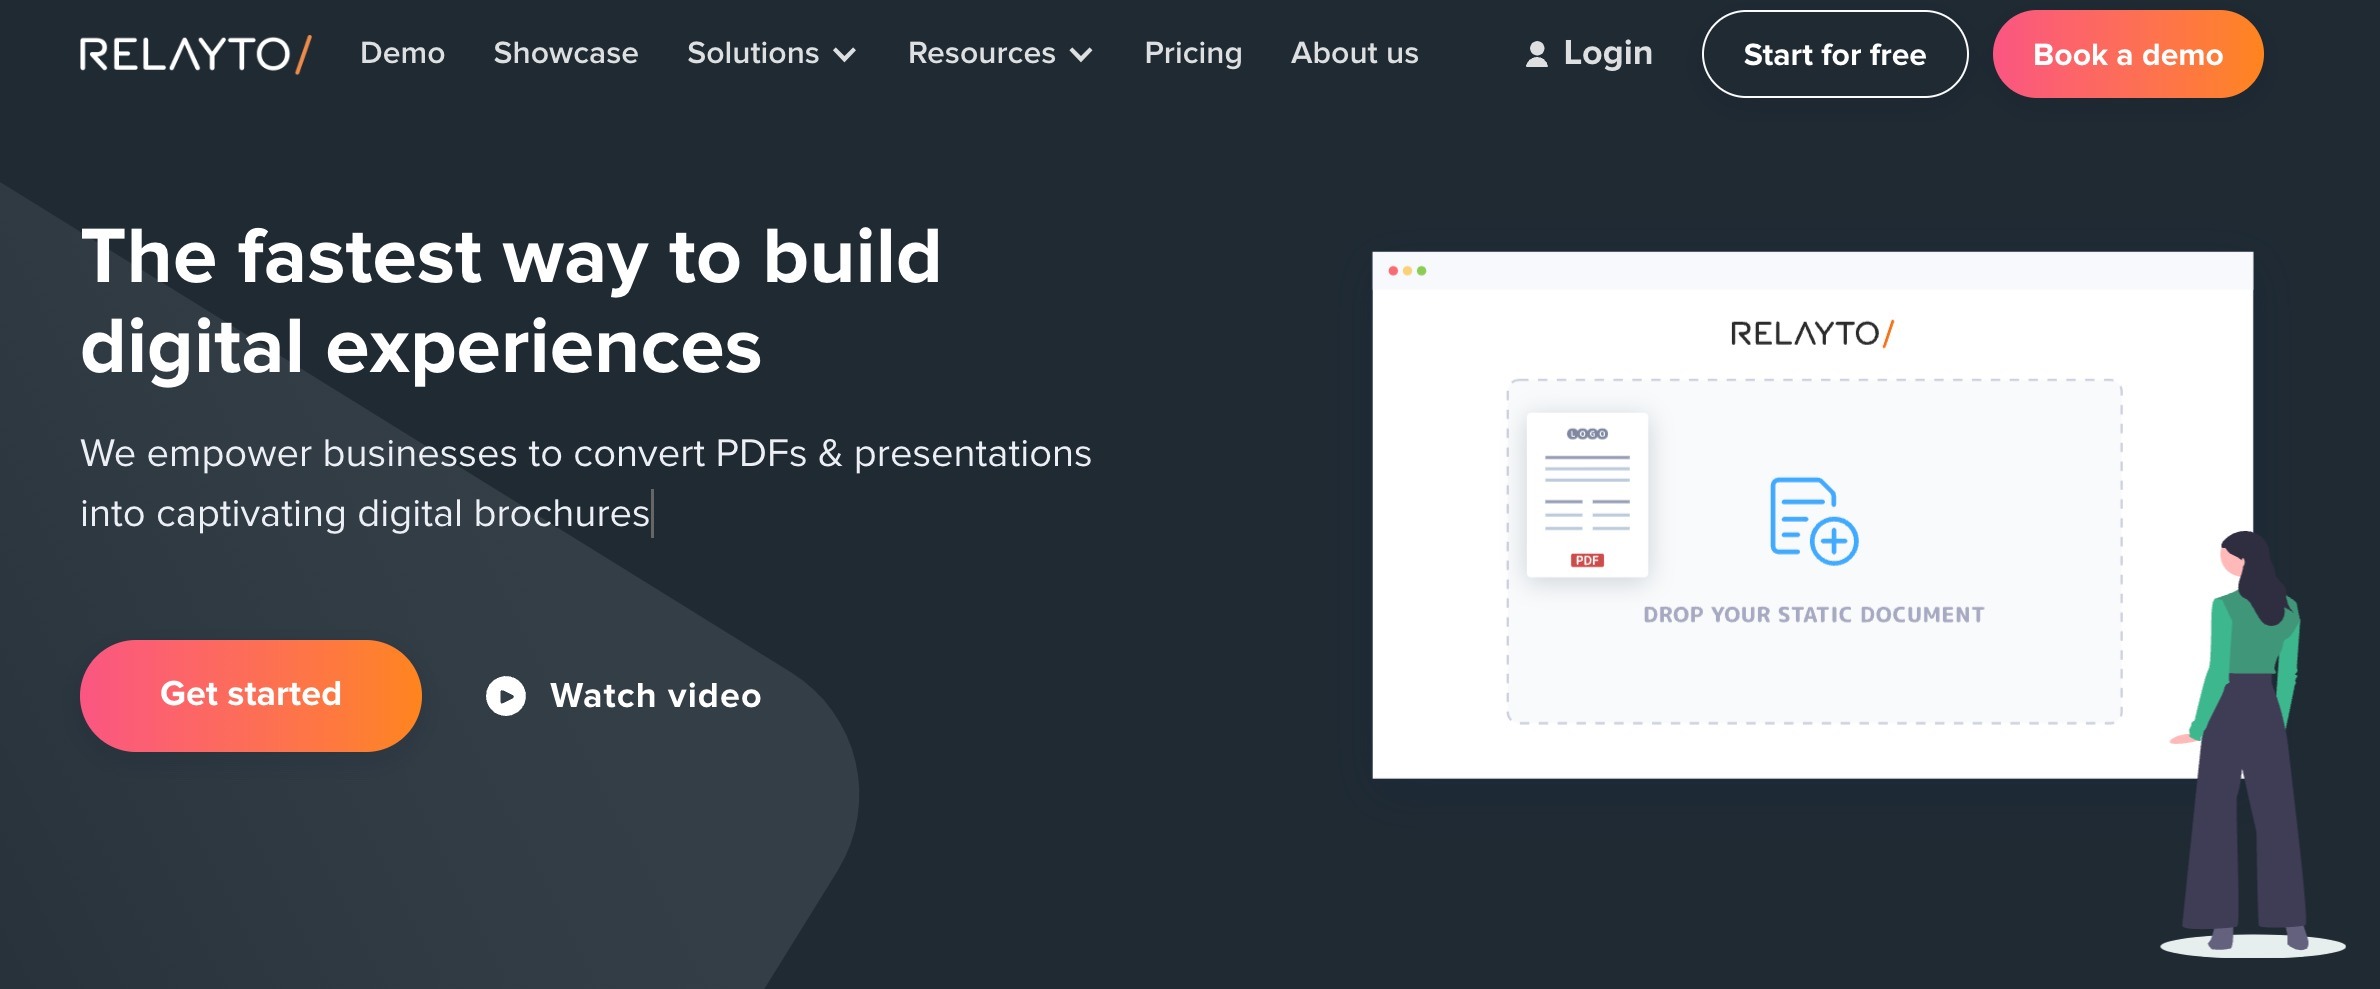The width and height of the screenshot is (2380, 989).
Task: Click the add document icon in the drop zone
Action: point(1814,521)
